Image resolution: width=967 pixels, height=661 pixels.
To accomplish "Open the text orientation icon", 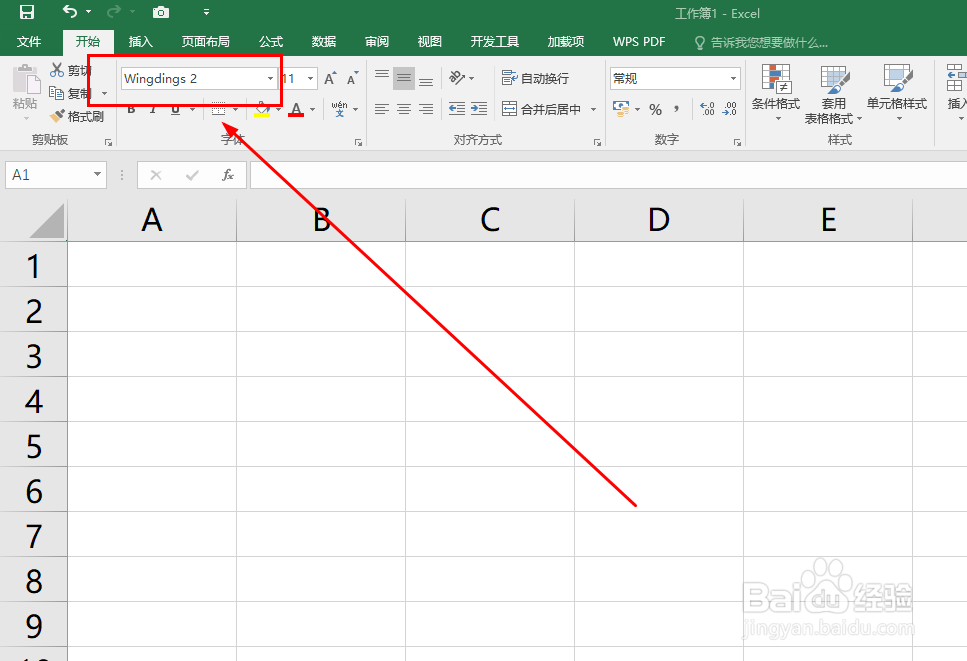I will point(457,78).
